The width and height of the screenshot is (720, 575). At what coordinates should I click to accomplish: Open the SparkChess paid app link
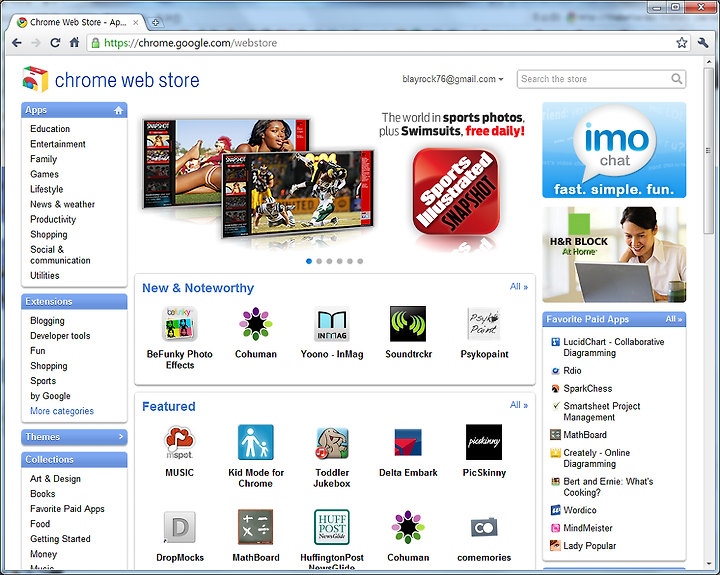coord(587,389)
